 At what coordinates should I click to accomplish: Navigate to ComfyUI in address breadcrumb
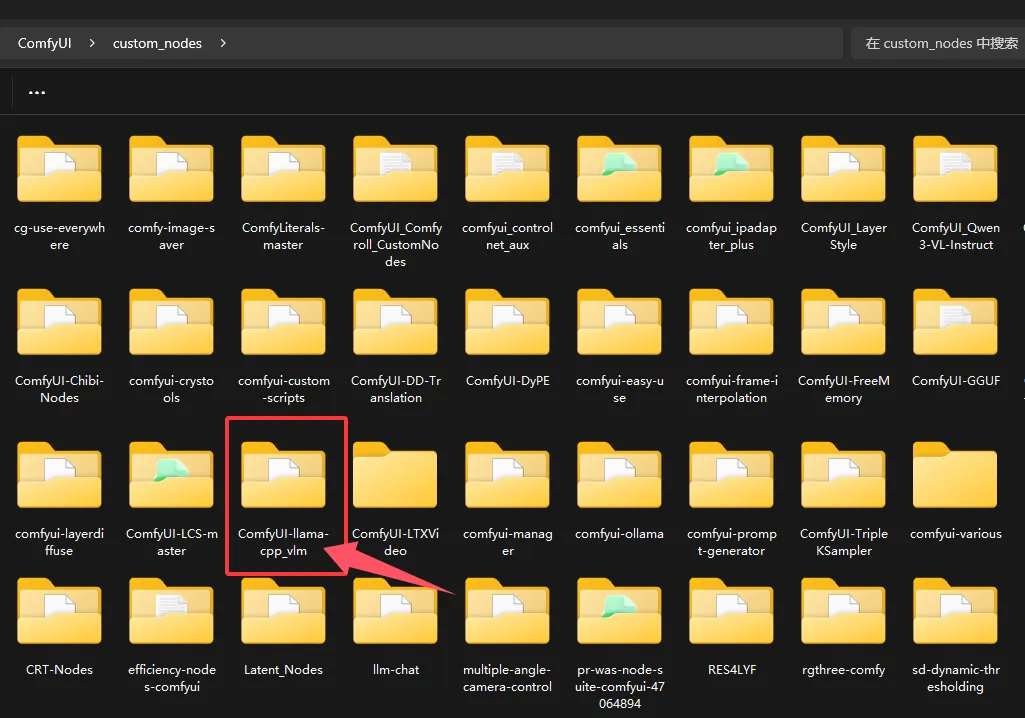(44, 43)
